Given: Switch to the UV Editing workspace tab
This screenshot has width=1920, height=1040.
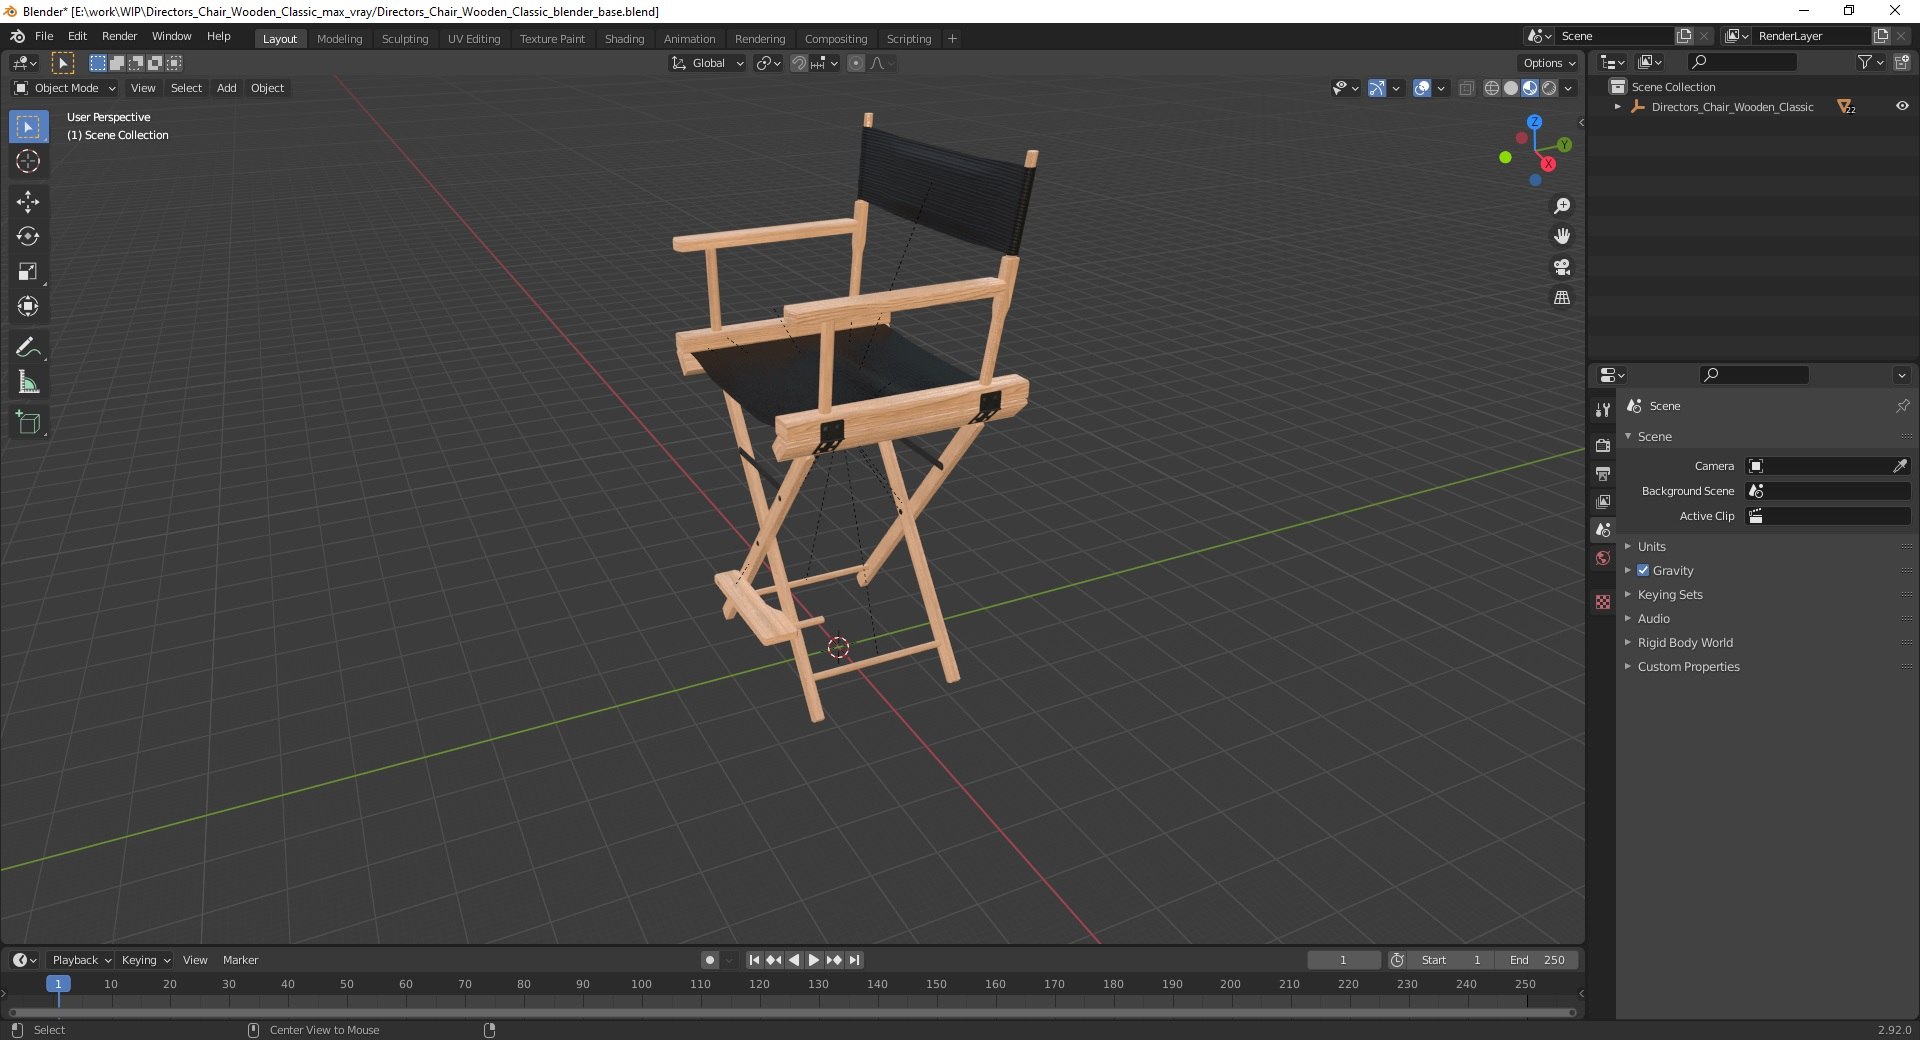Looking at the screenshot, I should 474,39.
